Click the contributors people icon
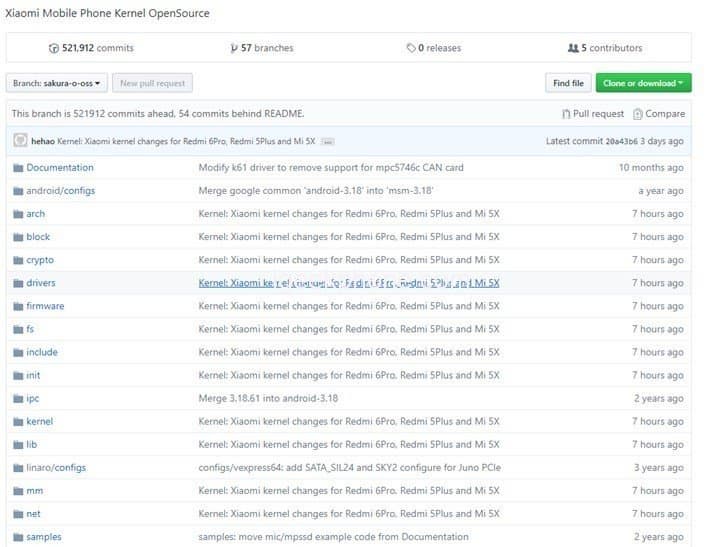Image resolution: width=728 pixels, height=547 pixels. [573, 48]
